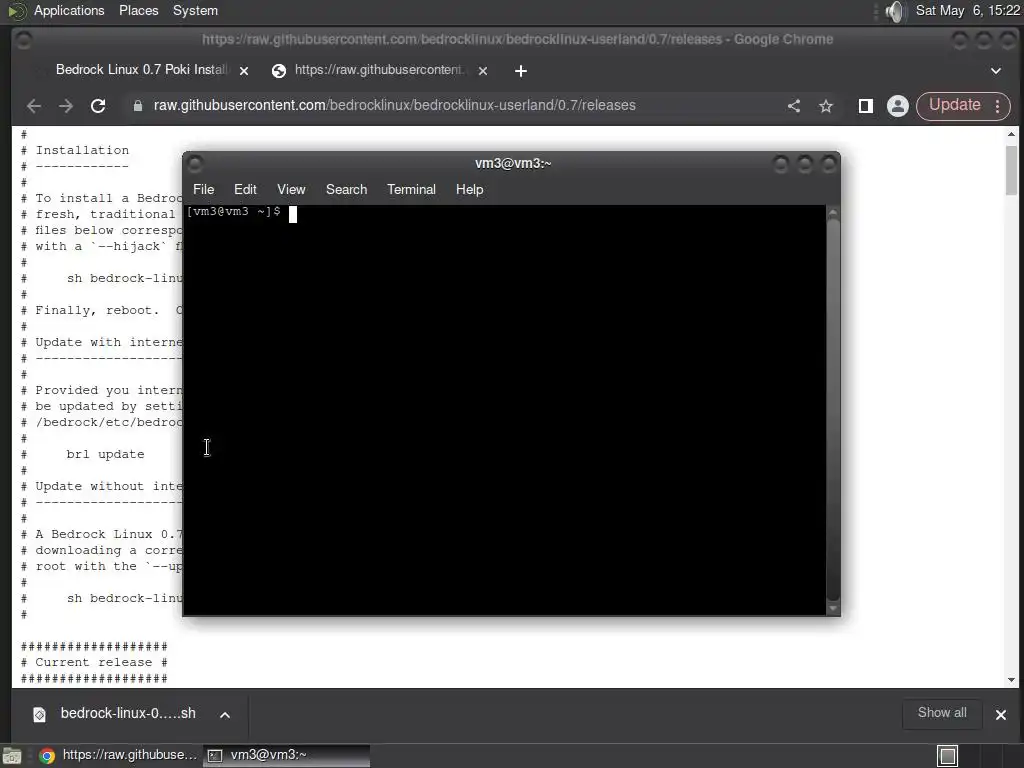Expand the bedrock-linux download options chevron
This screenshot has width=1024, height=768.
pos(225,714)
